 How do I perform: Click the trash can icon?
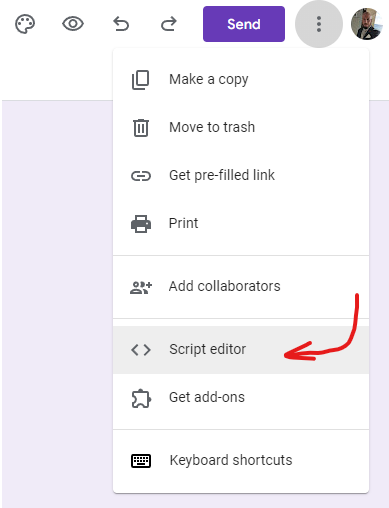pos(141,128)
